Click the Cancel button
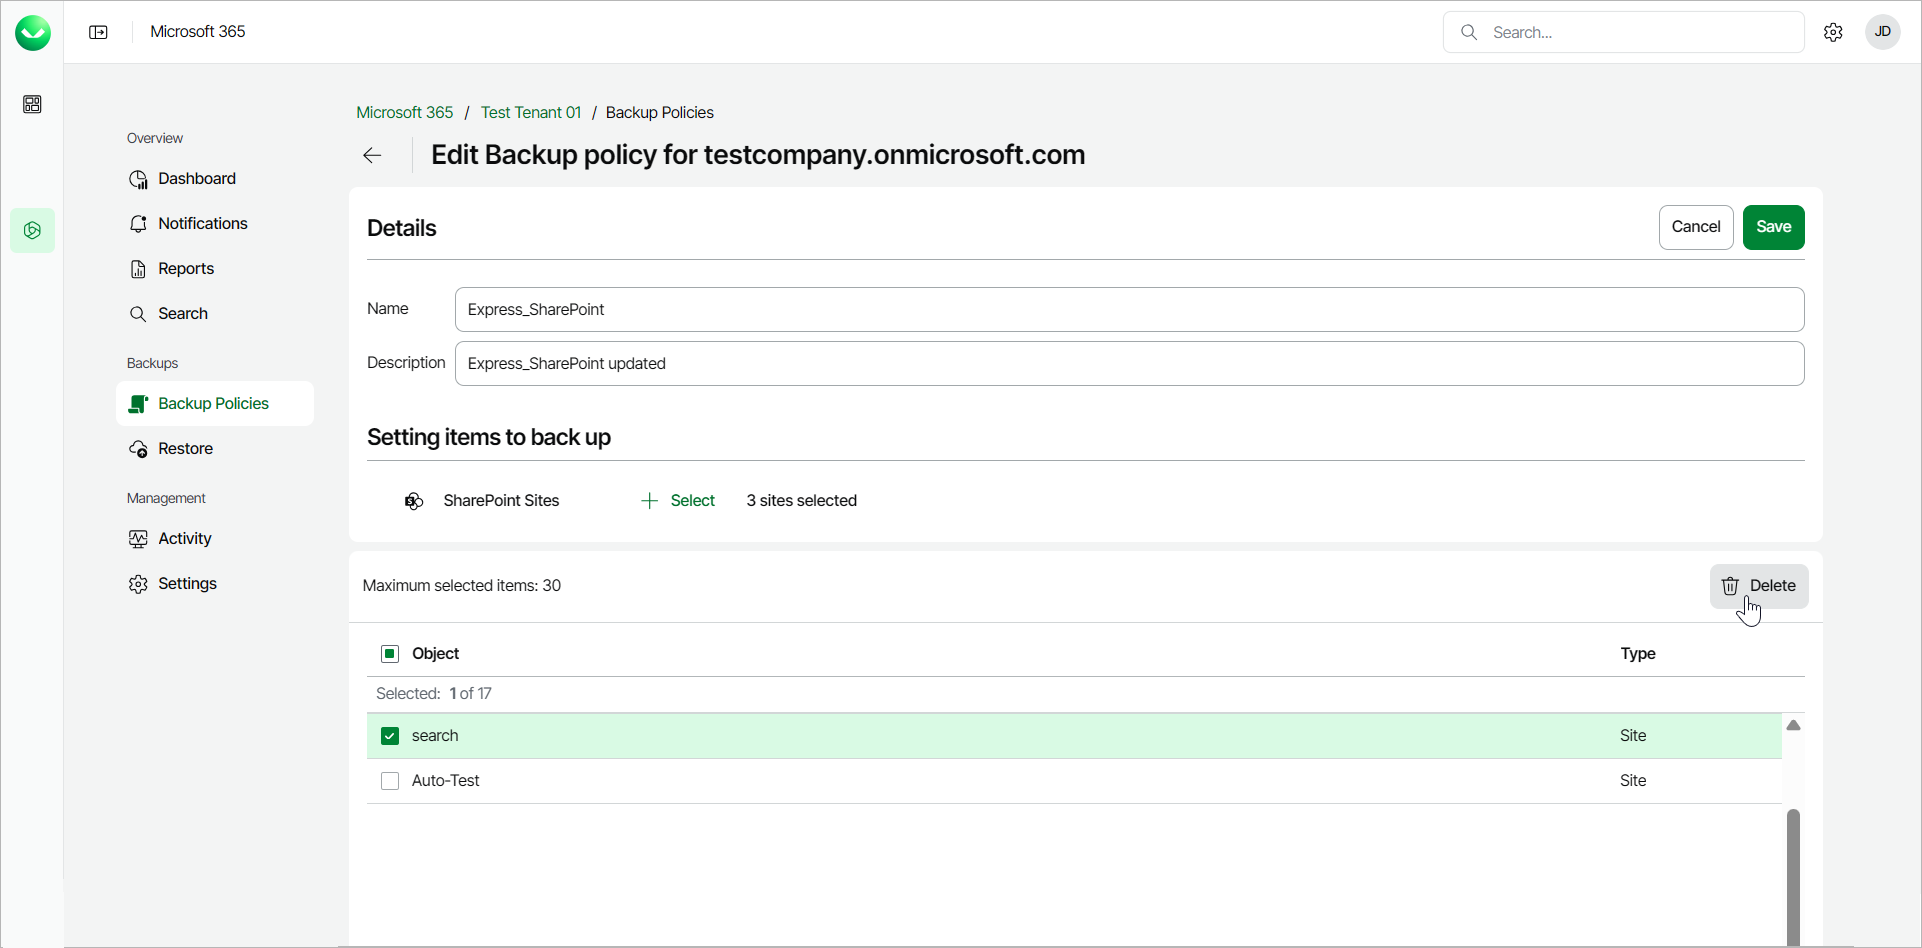The height and width of the screenshot is (948, 1922). [1695, 227]
